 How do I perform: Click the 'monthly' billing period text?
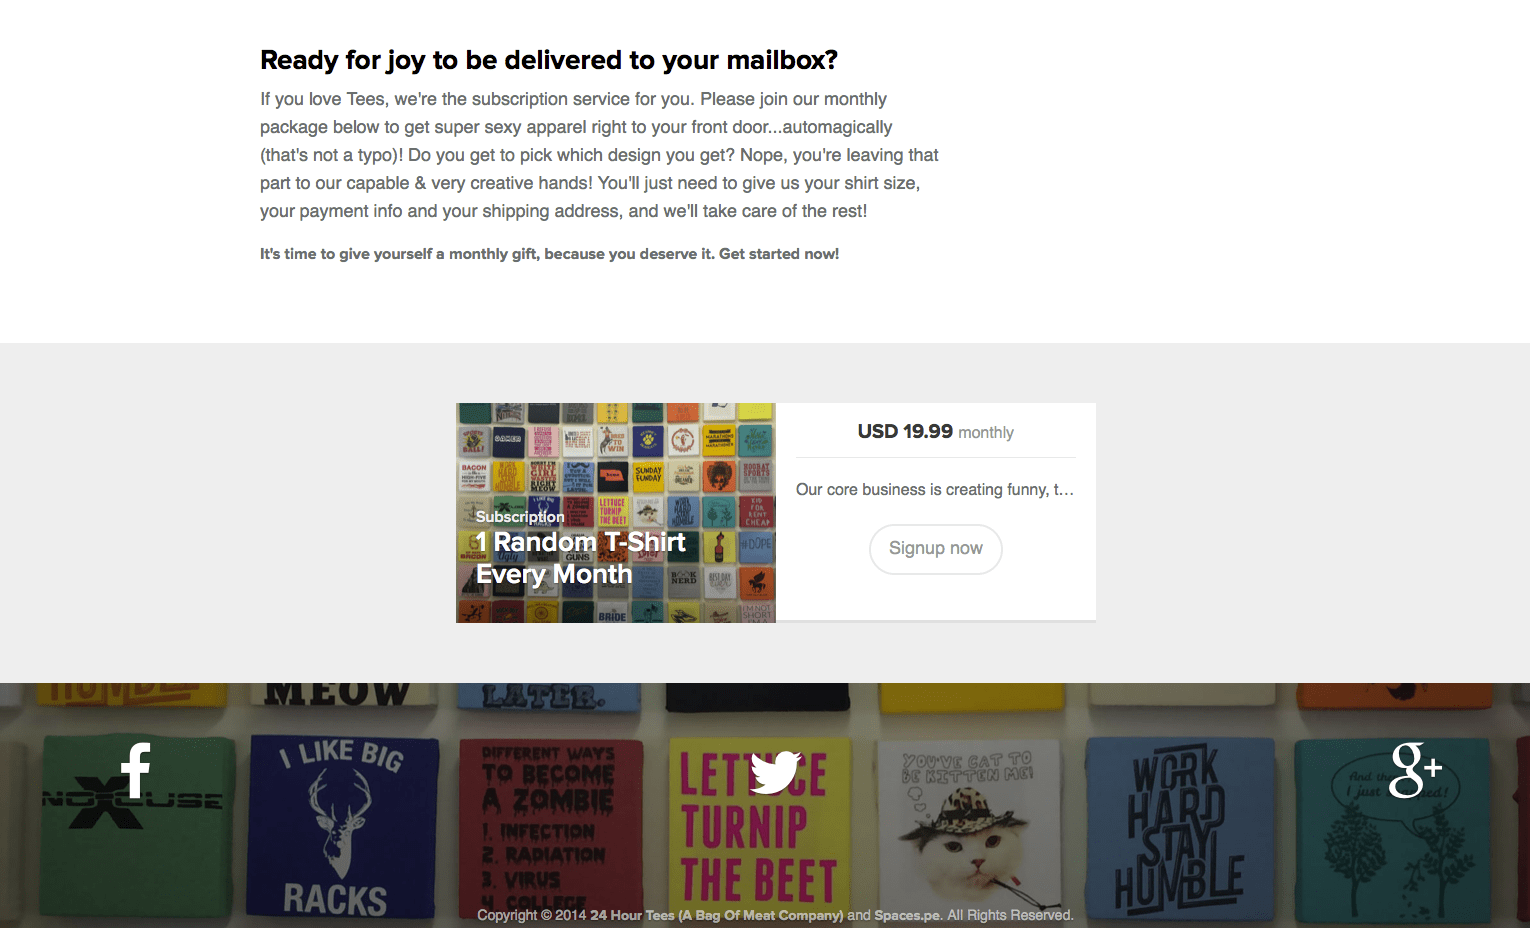pyautogui.click(x=986, y=433)
